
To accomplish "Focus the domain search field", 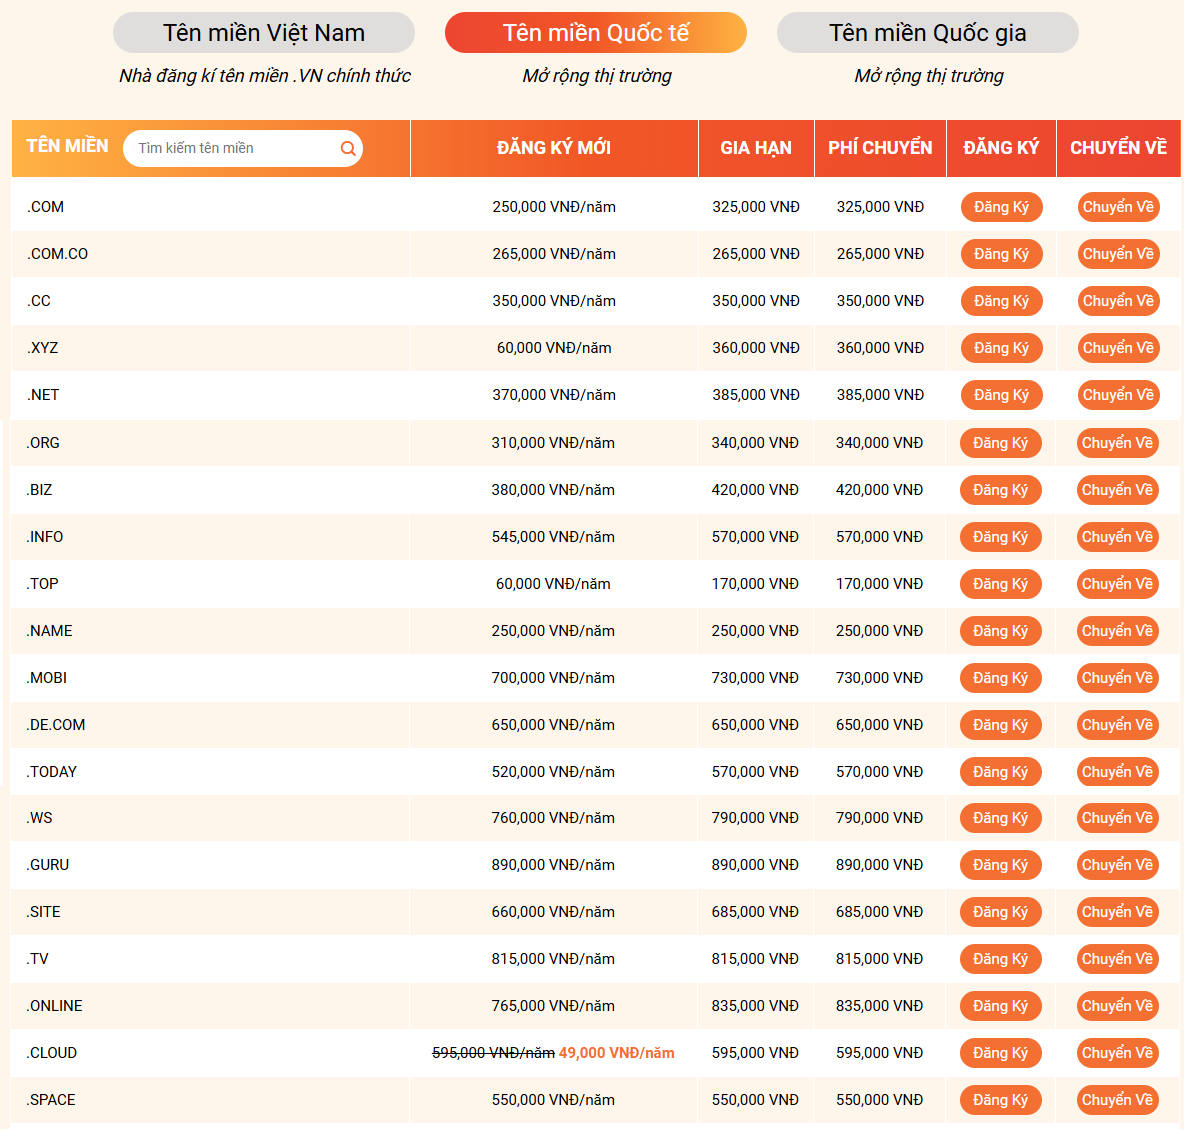I will coord(243,148).
